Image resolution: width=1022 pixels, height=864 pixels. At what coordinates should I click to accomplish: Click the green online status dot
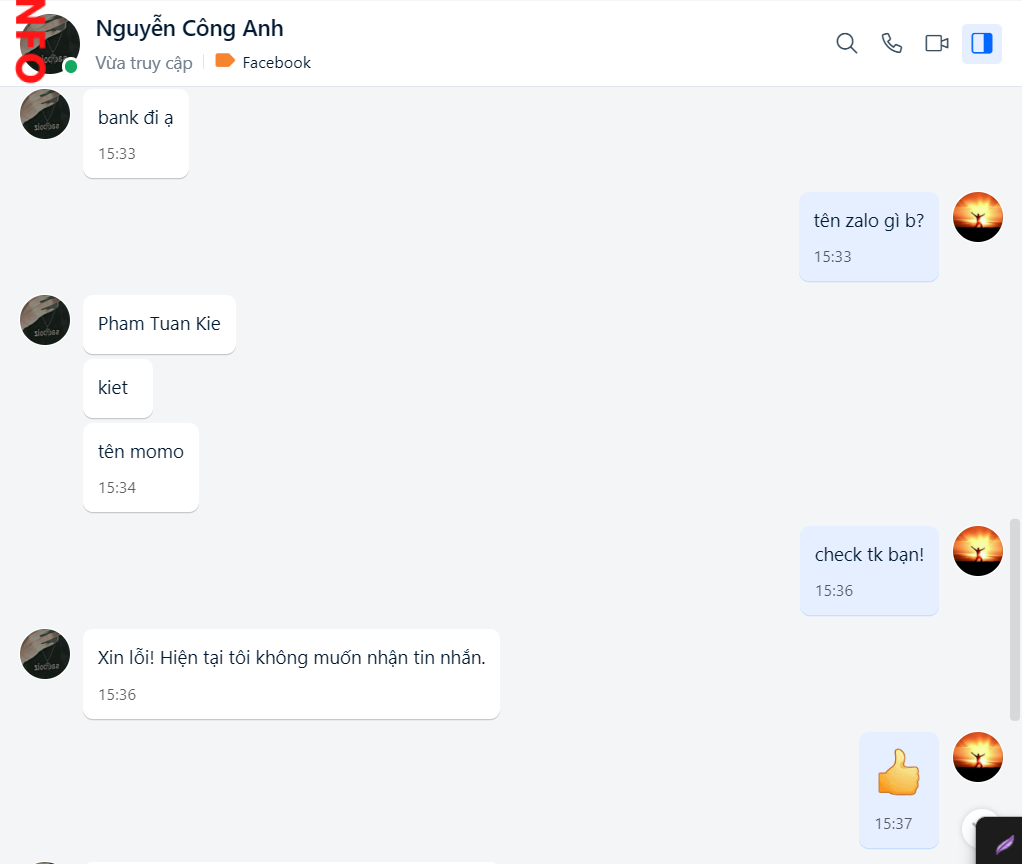(71, 67)
